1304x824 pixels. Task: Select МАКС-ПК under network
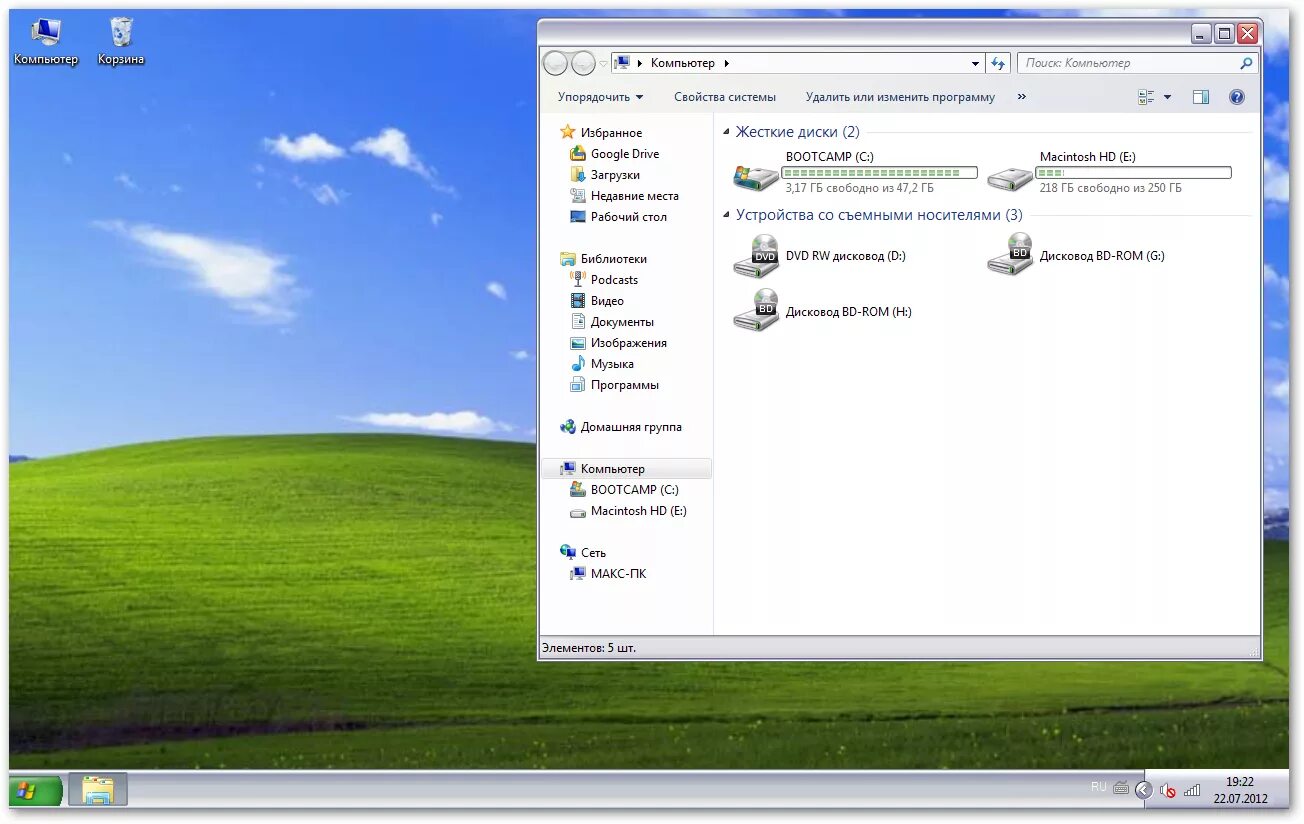pos(608,574)
